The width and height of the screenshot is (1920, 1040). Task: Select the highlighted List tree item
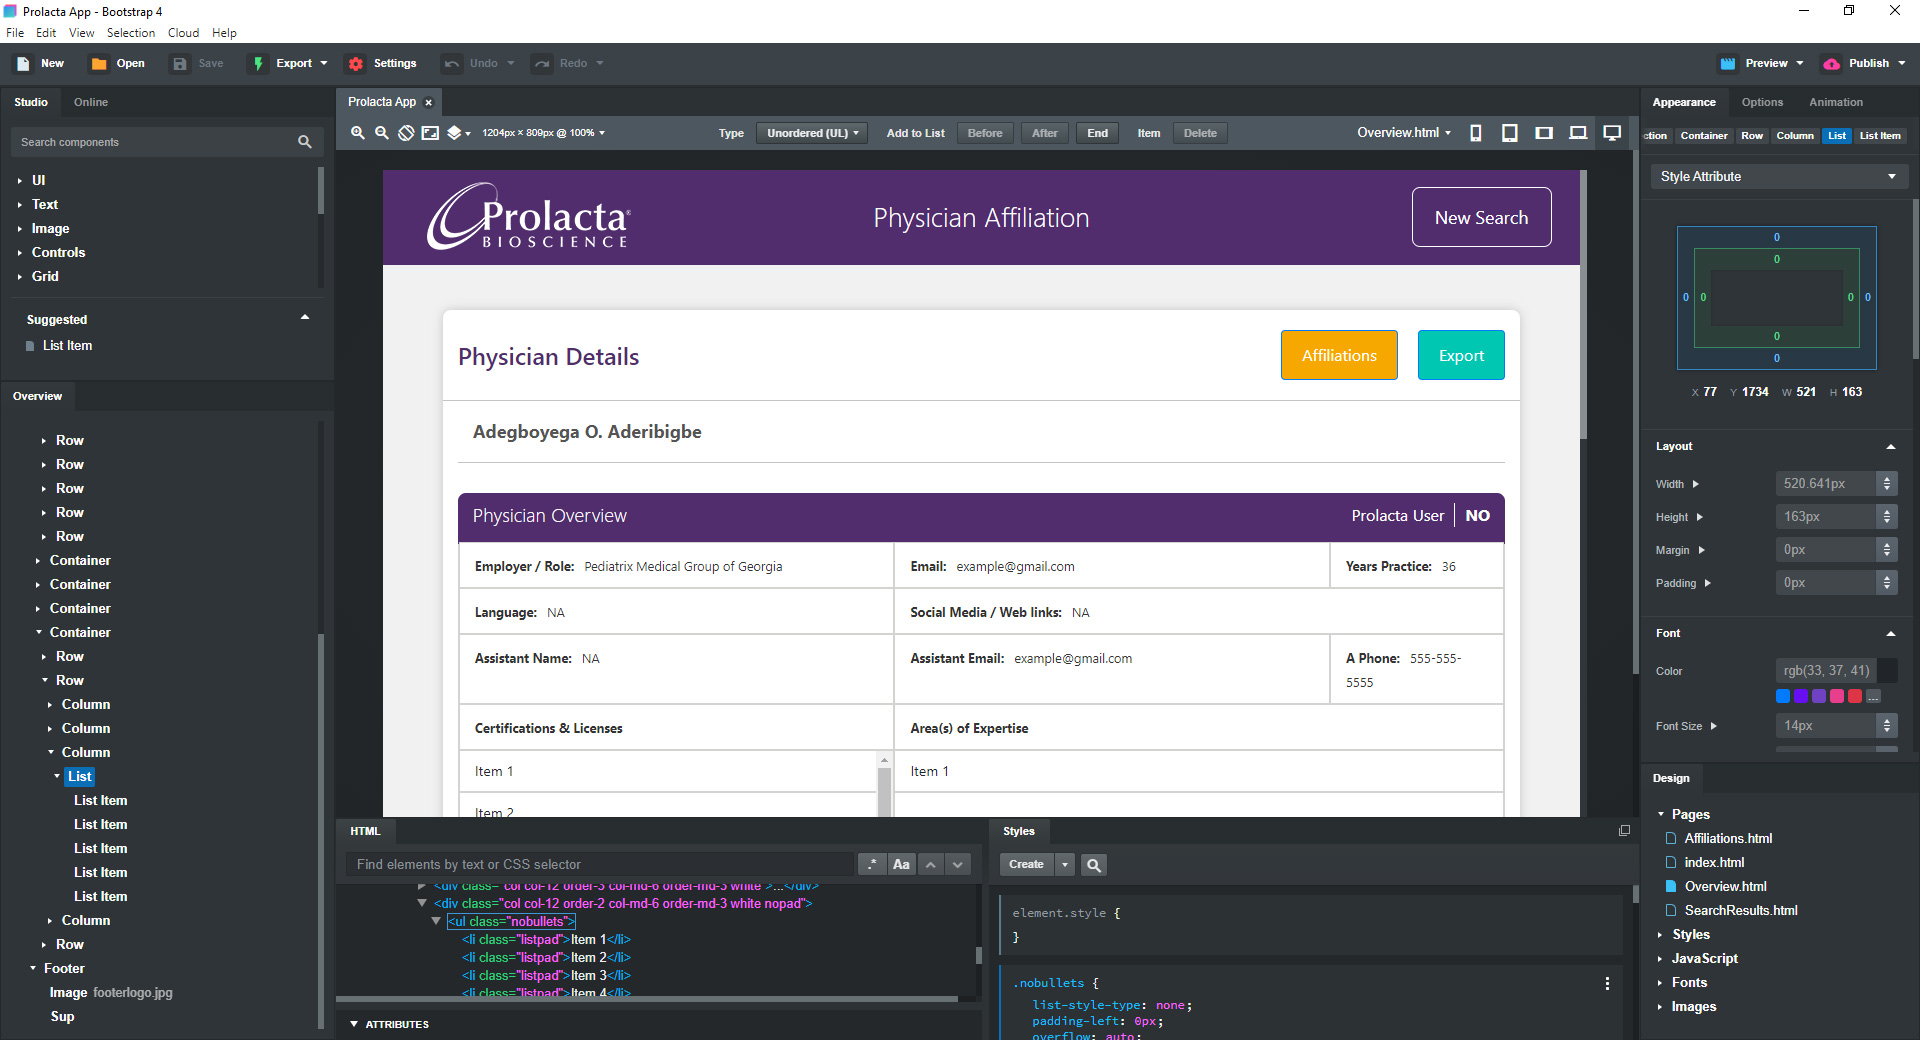tap(80, 776)
